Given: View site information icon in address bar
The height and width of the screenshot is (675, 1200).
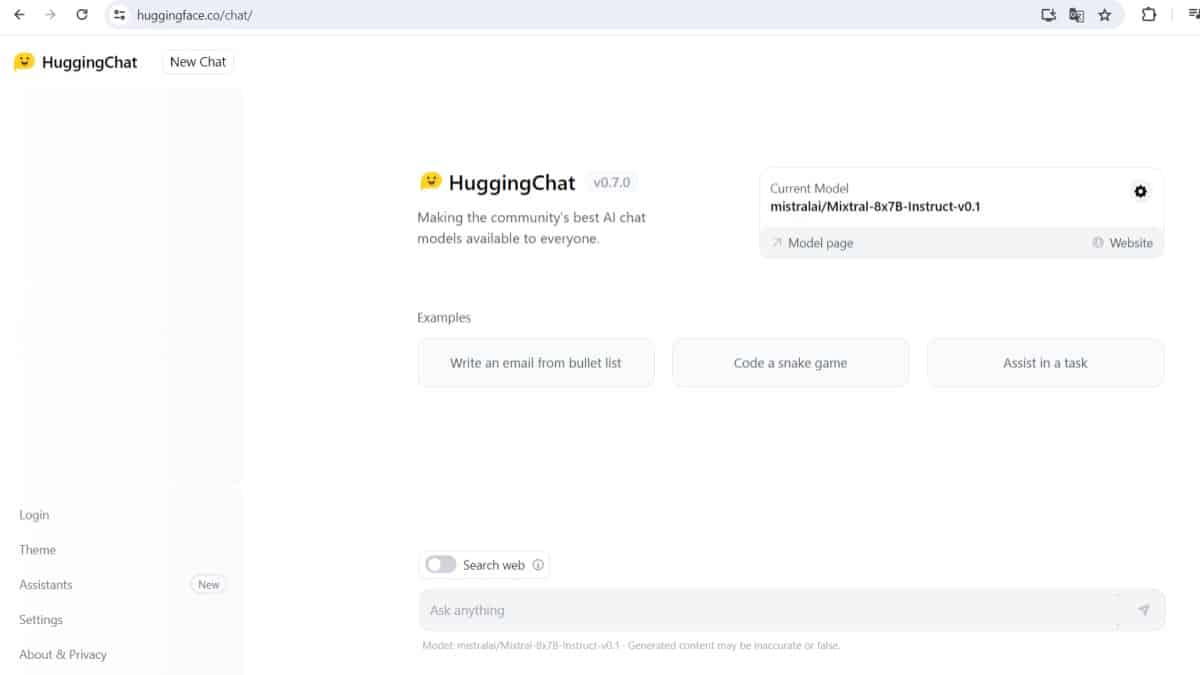Looking at the screenshot, I should point(120,15).
